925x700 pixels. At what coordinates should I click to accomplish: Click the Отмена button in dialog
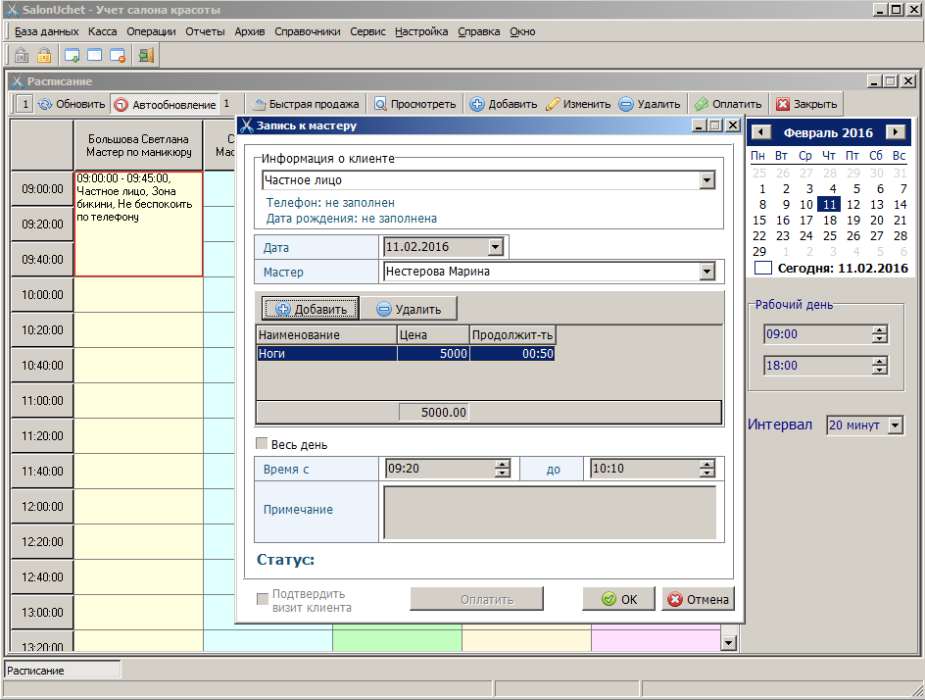point(698,599)
